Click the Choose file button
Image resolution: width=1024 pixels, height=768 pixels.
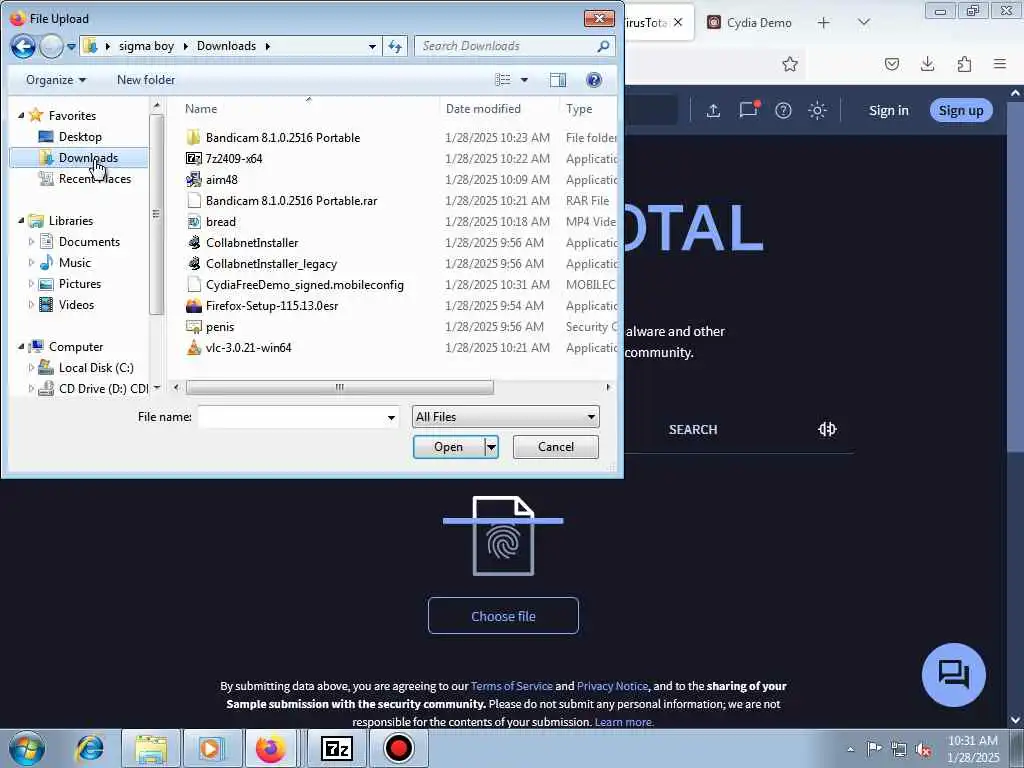(x=504, y=616)
